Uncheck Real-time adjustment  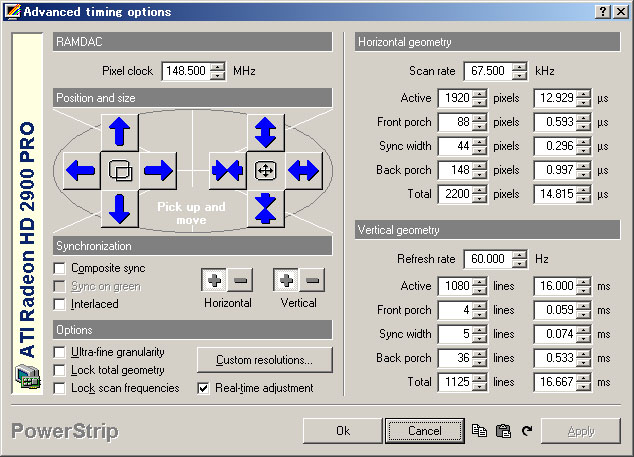[203, 388]
